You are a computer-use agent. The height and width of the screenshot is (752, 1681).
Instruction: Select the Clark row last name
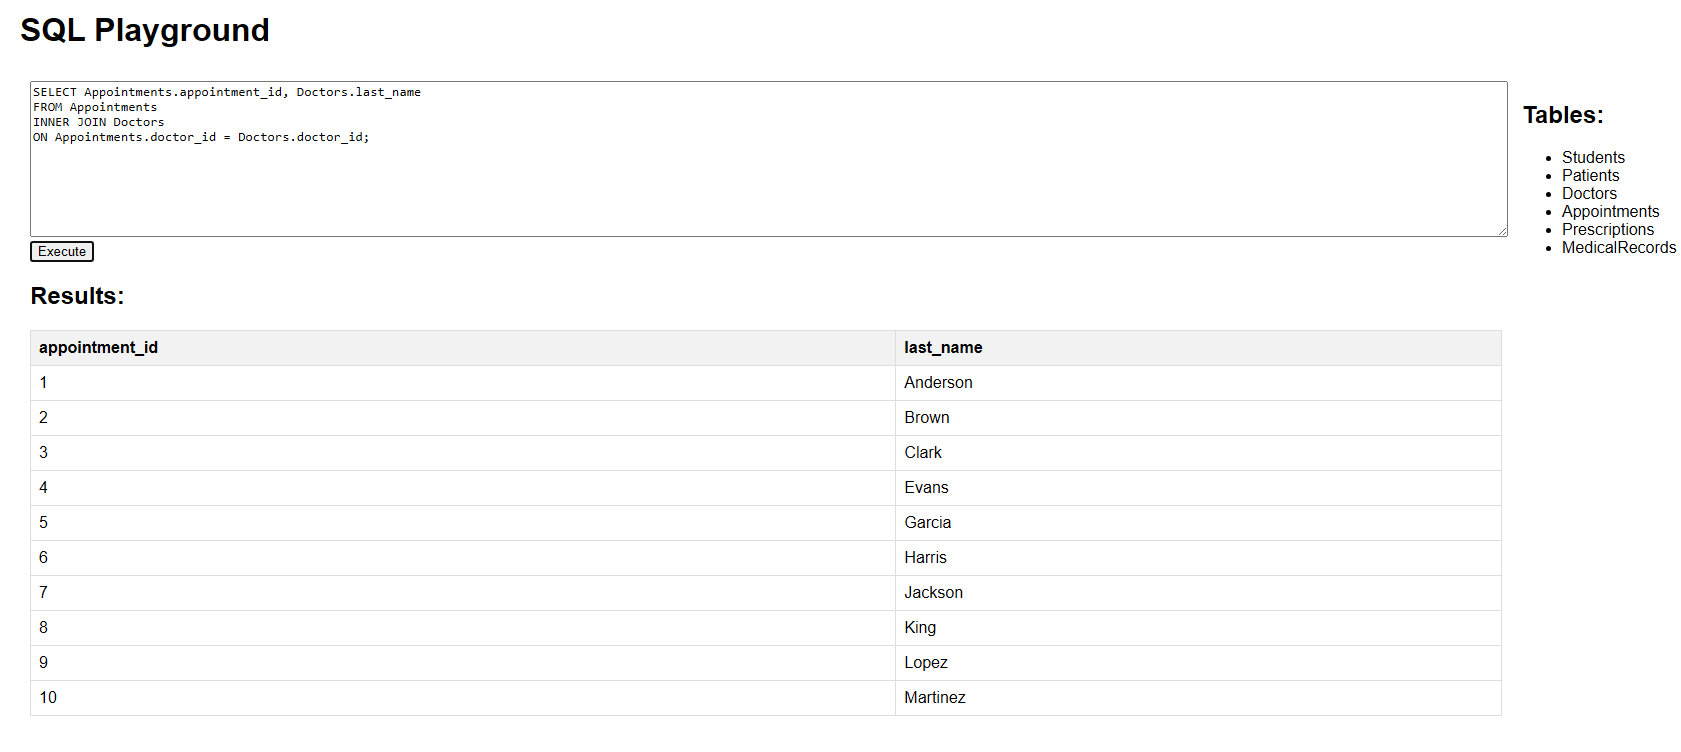pos(923,453)
